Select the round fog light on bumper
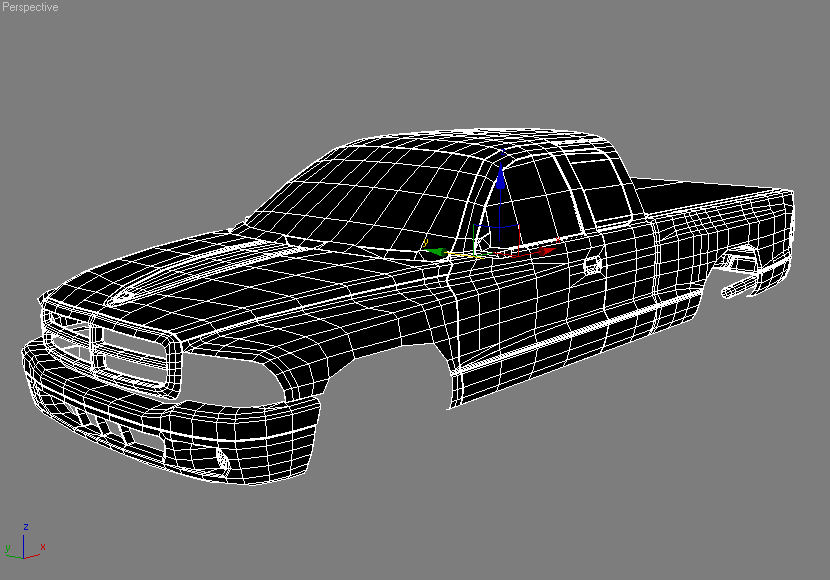The width and height of the screenshot is (830, 580). click(222, 457)
